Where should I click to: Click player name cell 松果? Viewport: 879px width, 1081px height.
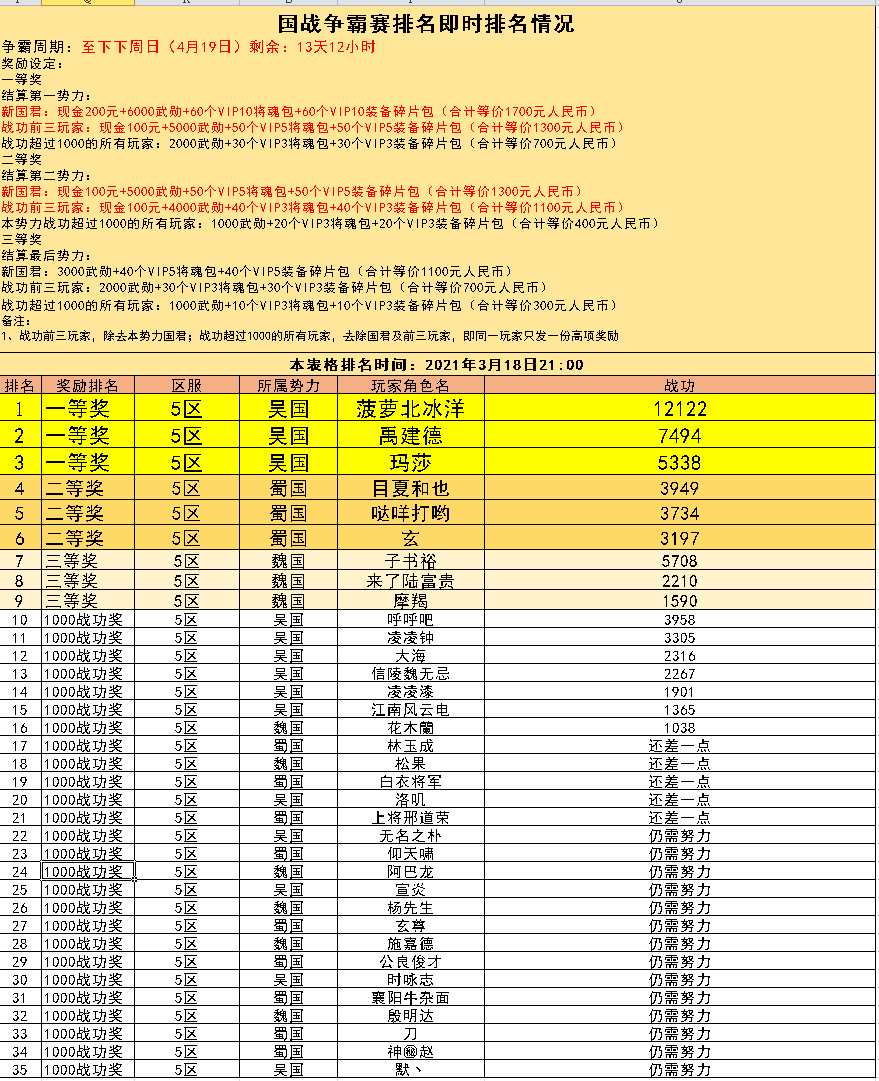click(x=411, y=763)
